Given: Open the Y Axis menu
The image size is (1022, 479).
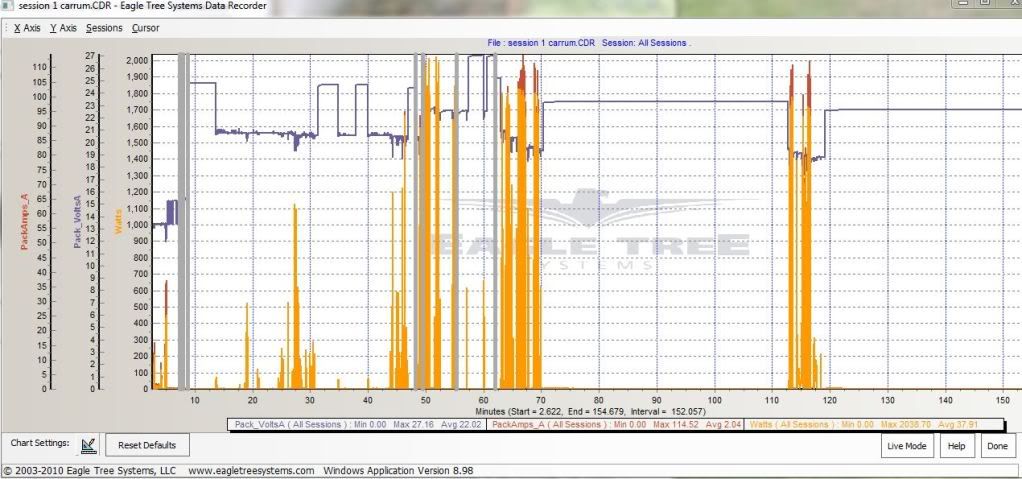Looking at the screenshot, I should click(x=63, y=28).
